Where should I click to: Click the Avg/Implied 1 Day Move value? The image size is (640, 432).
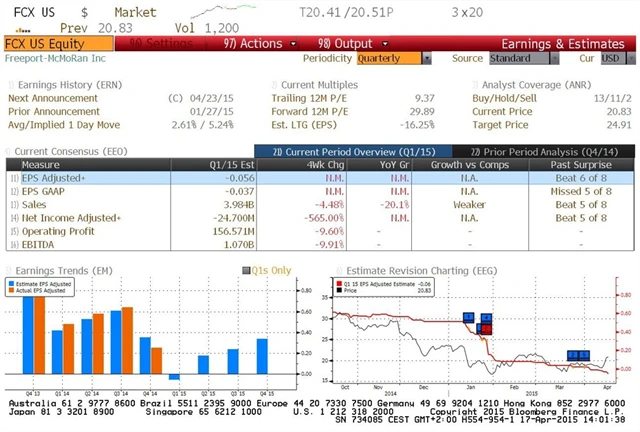pos(202,125)
